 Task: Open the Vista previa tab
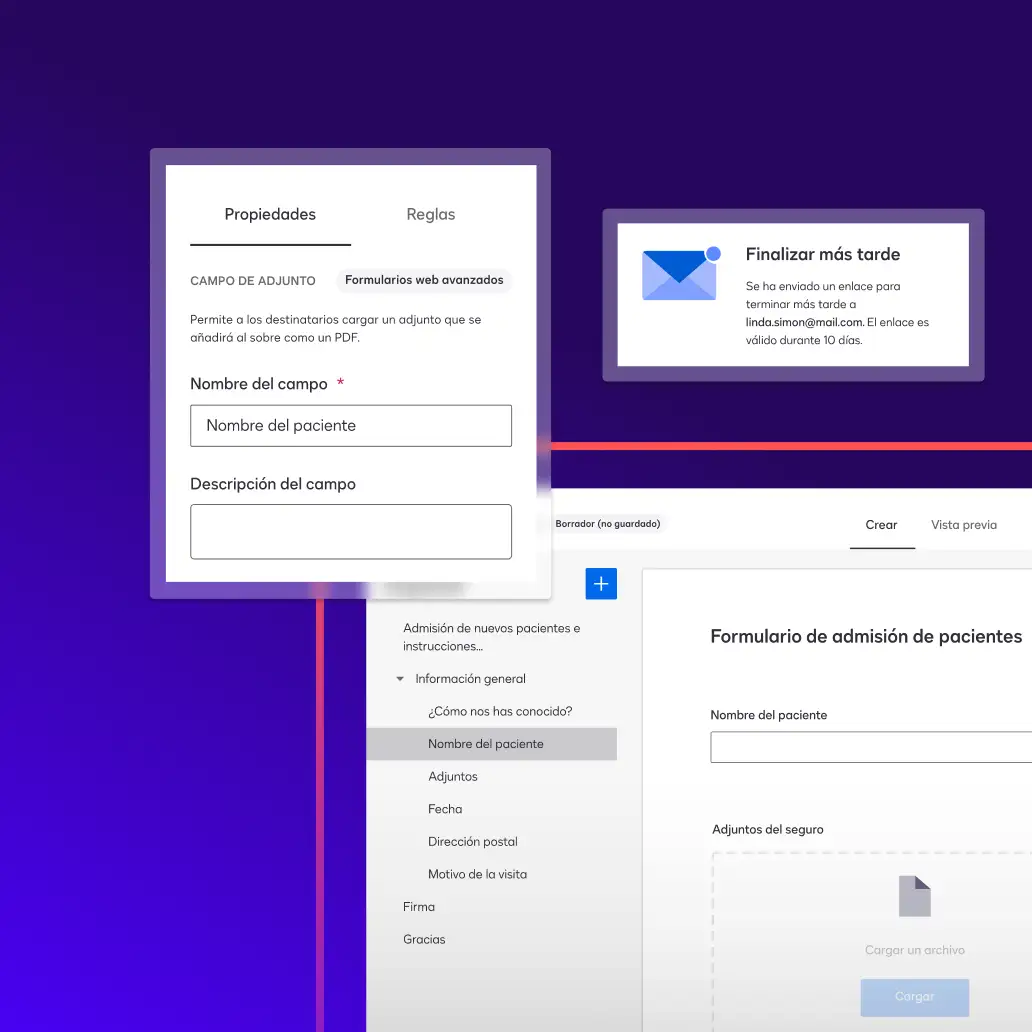(963, 524)
